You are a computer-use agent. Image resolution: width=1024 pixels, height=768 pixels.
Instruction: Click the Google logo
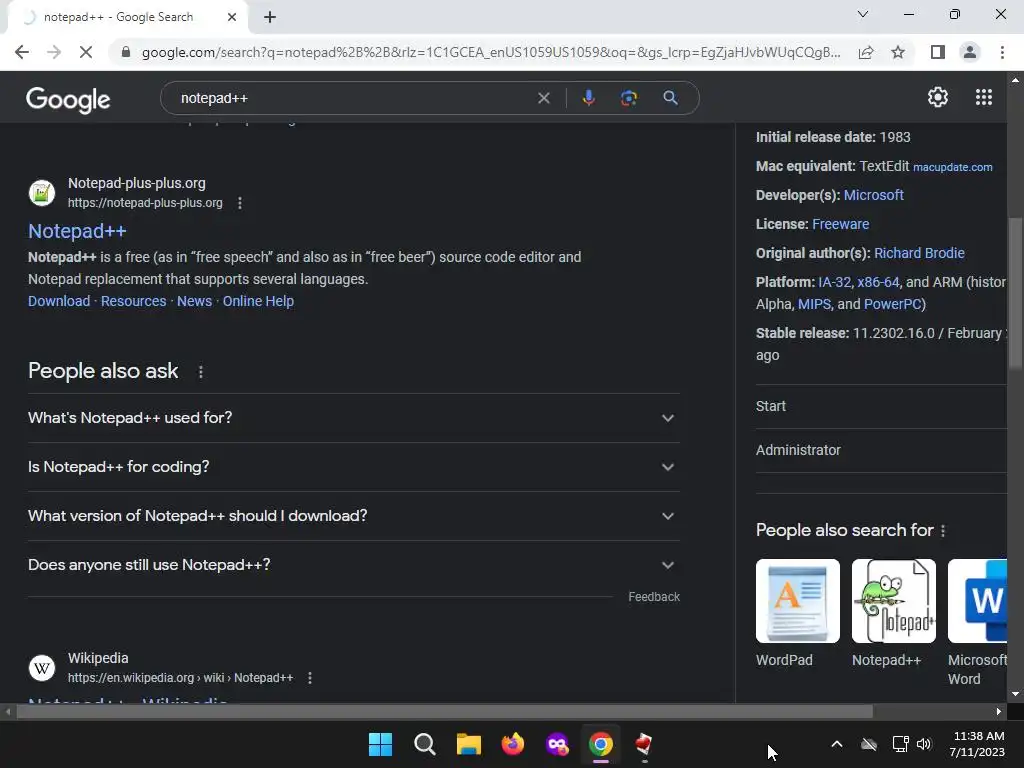[x=68, y=99]
